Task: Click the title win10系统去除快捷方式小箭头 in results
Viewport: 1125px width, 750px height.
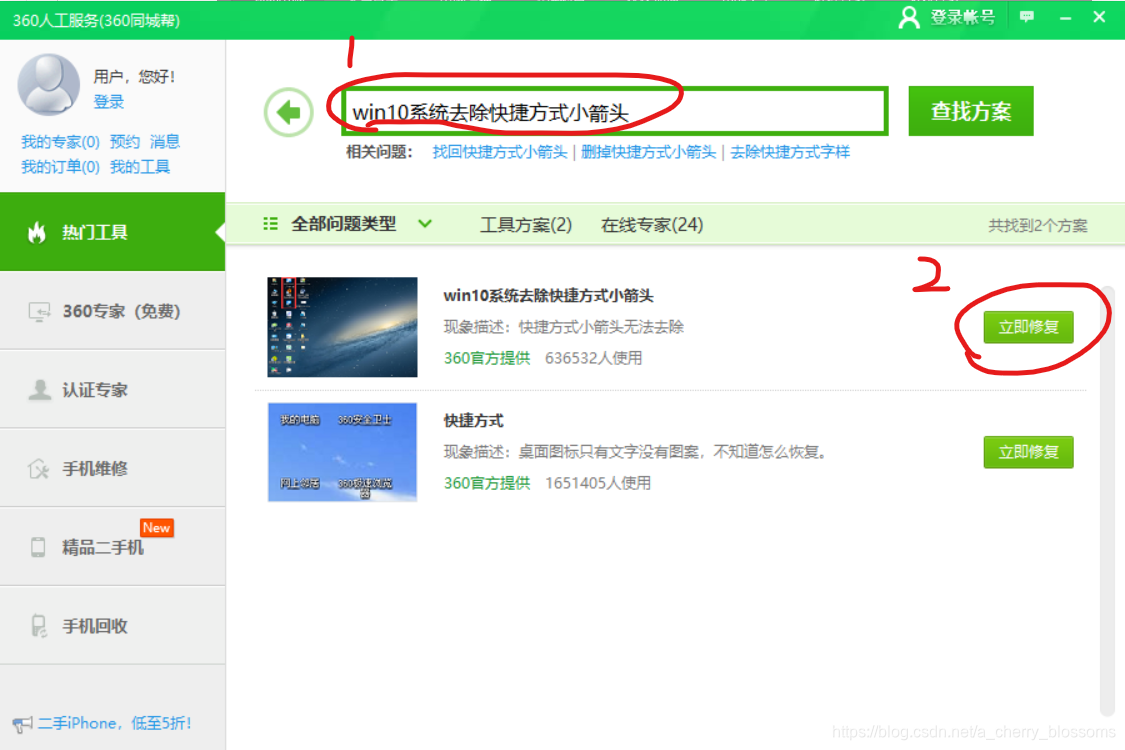Action: coord(548,296)
